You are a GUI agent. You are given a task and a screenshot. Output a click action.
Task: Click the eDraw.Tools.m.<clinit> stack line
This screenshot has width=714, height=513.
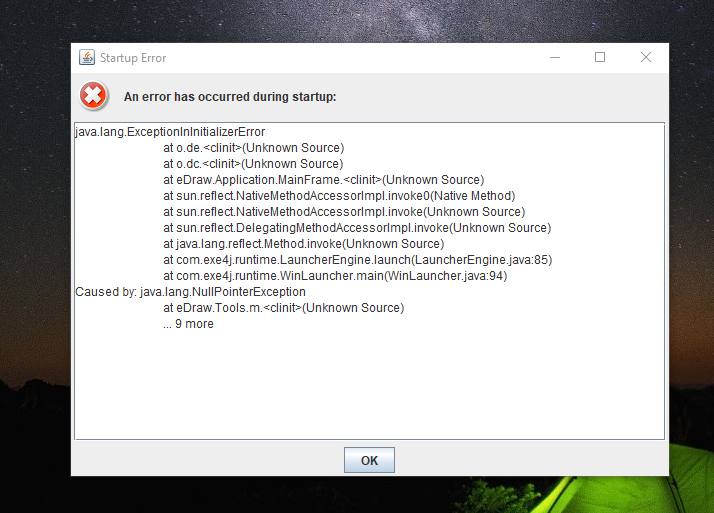284,308
